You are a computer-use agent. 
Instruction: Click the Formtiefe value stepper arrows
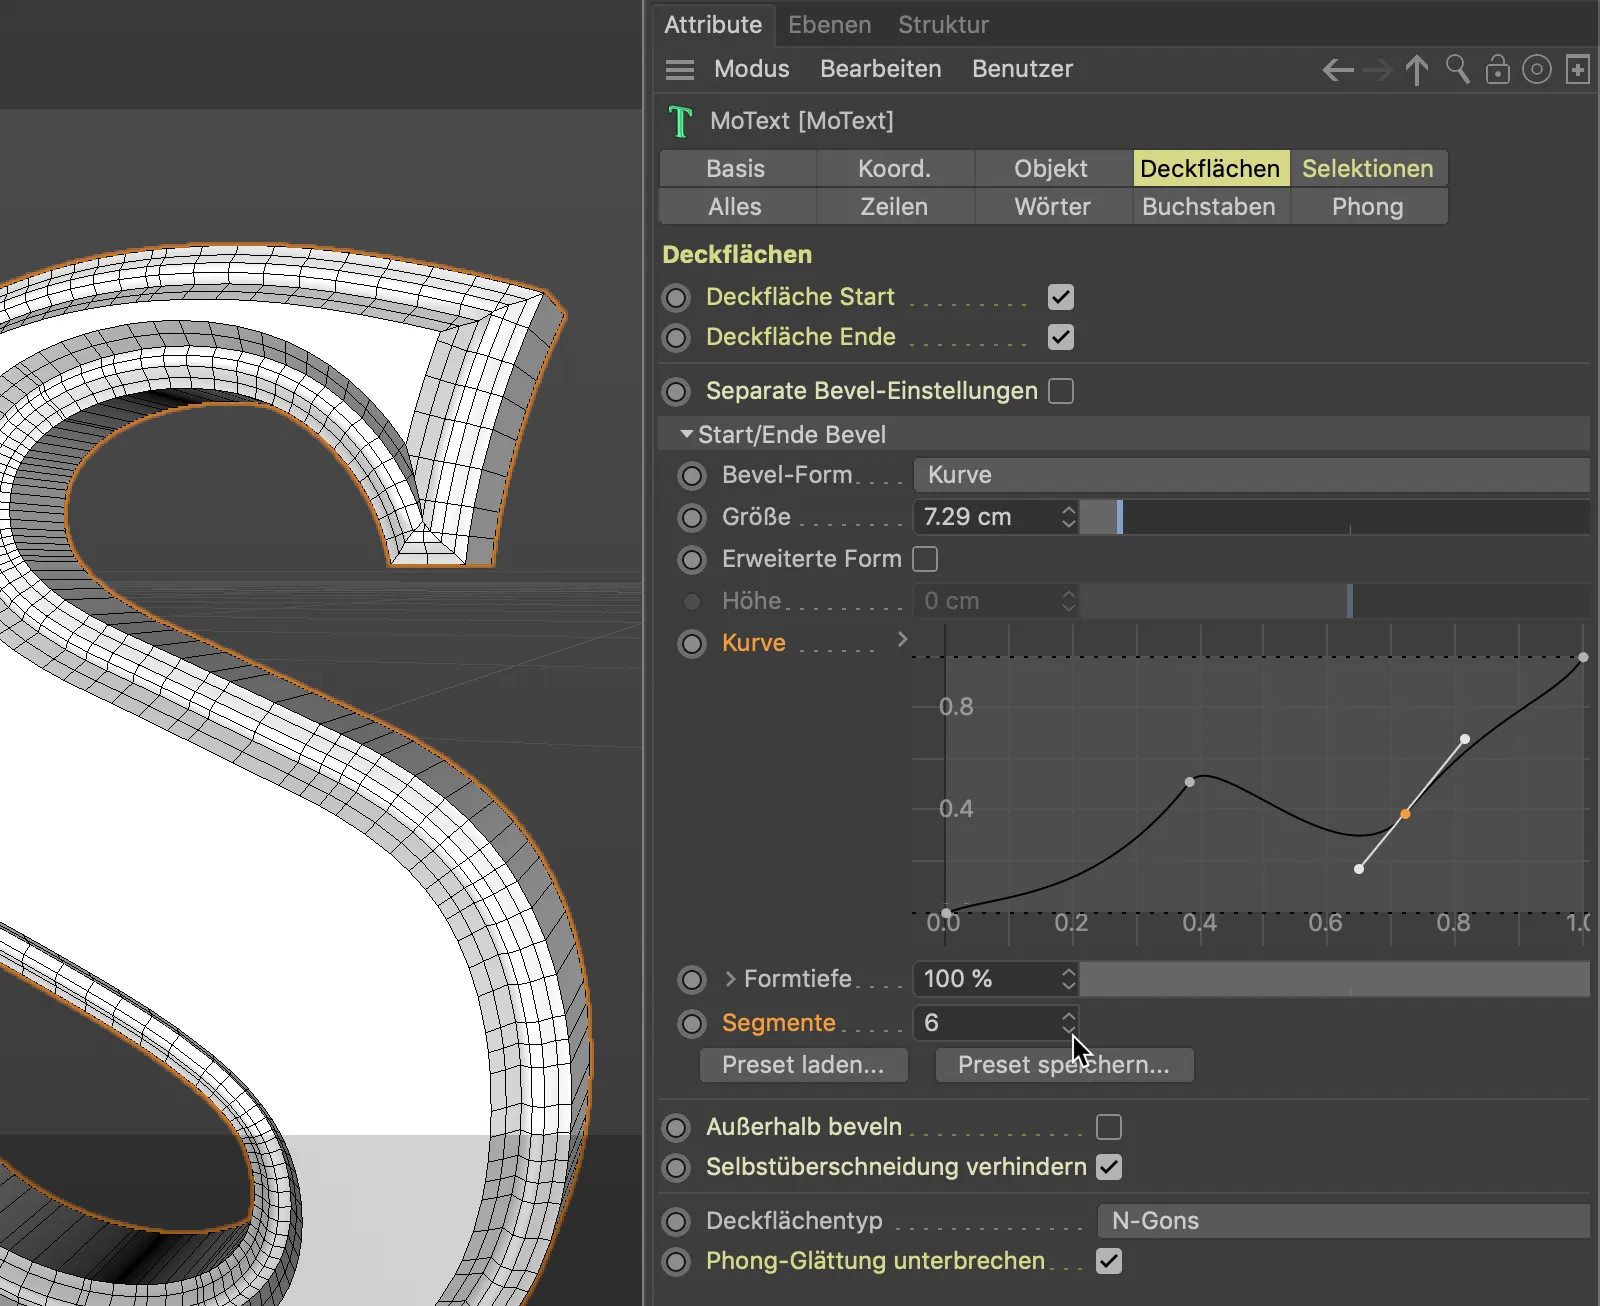point(1068,979)
